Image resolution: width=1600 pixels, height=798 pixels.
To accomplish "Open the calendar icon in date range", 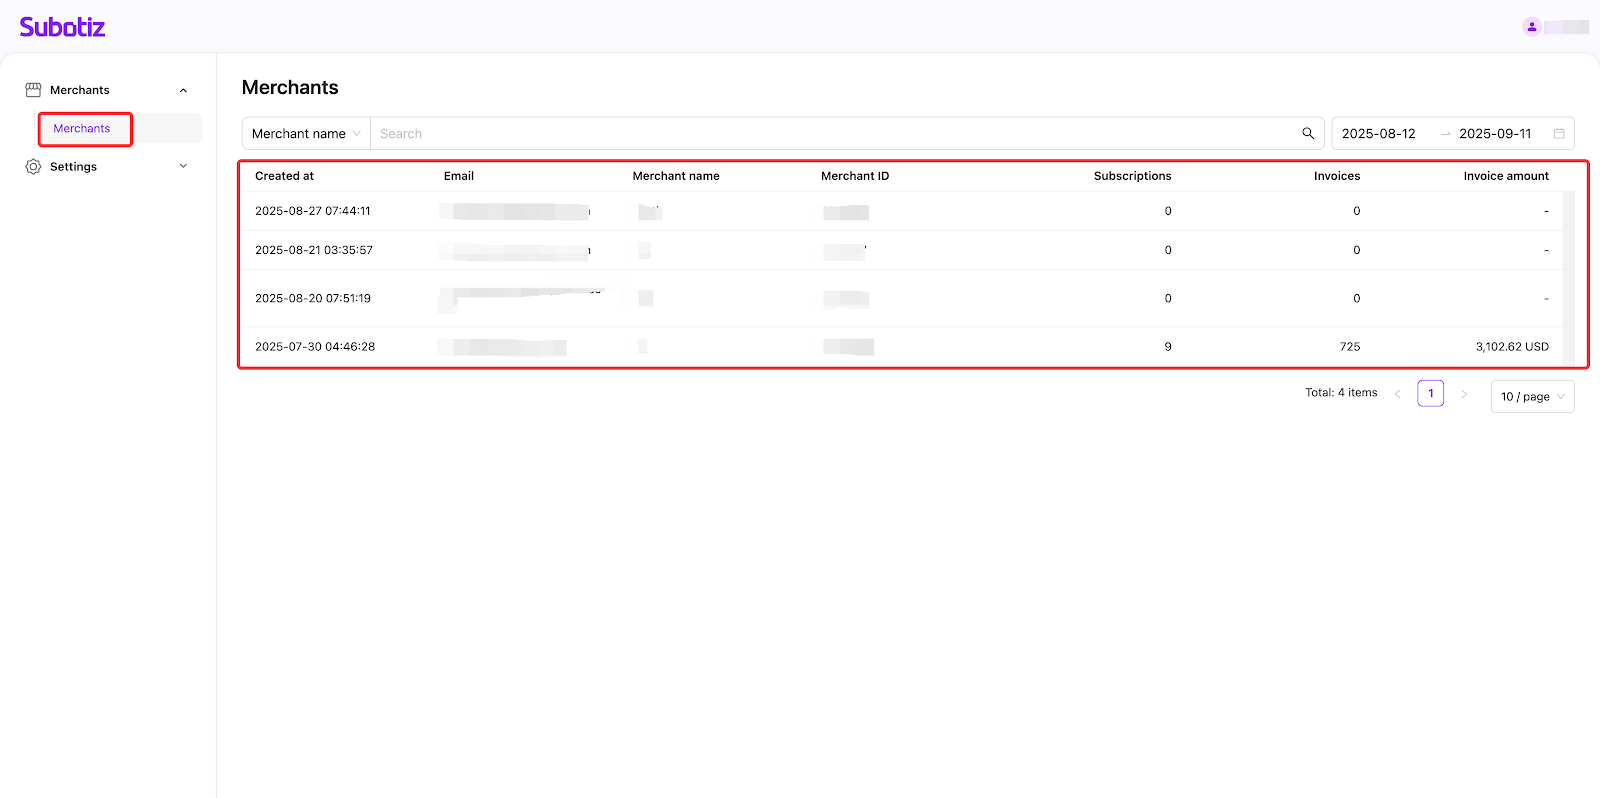I will tap(1558, 134).
